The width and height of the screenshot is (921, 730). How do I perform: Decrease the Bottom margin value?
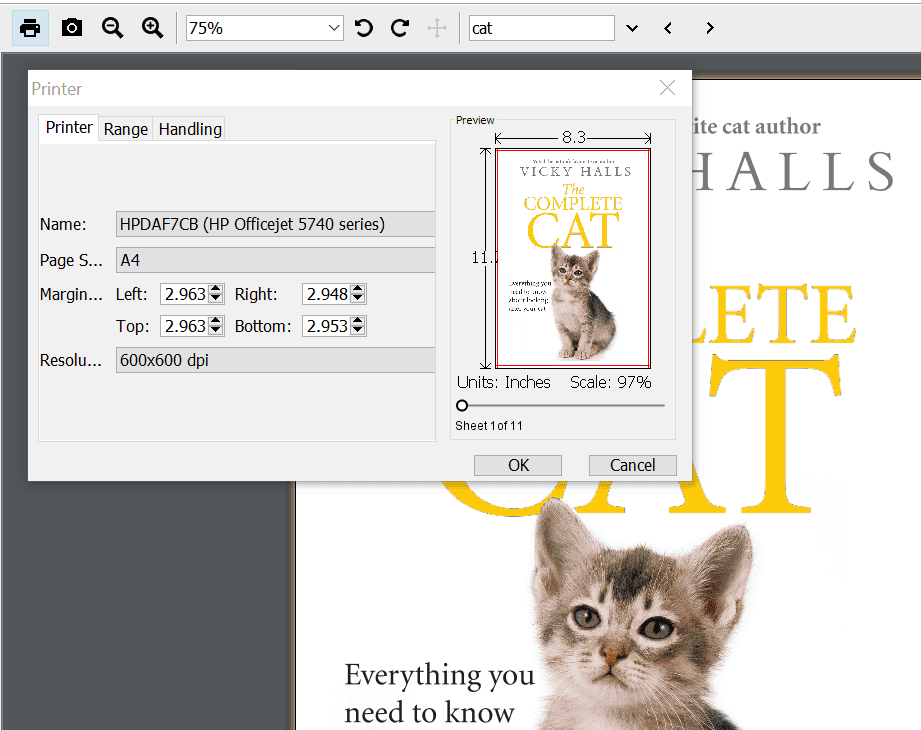pyautogui.click(x=358, y=331)
